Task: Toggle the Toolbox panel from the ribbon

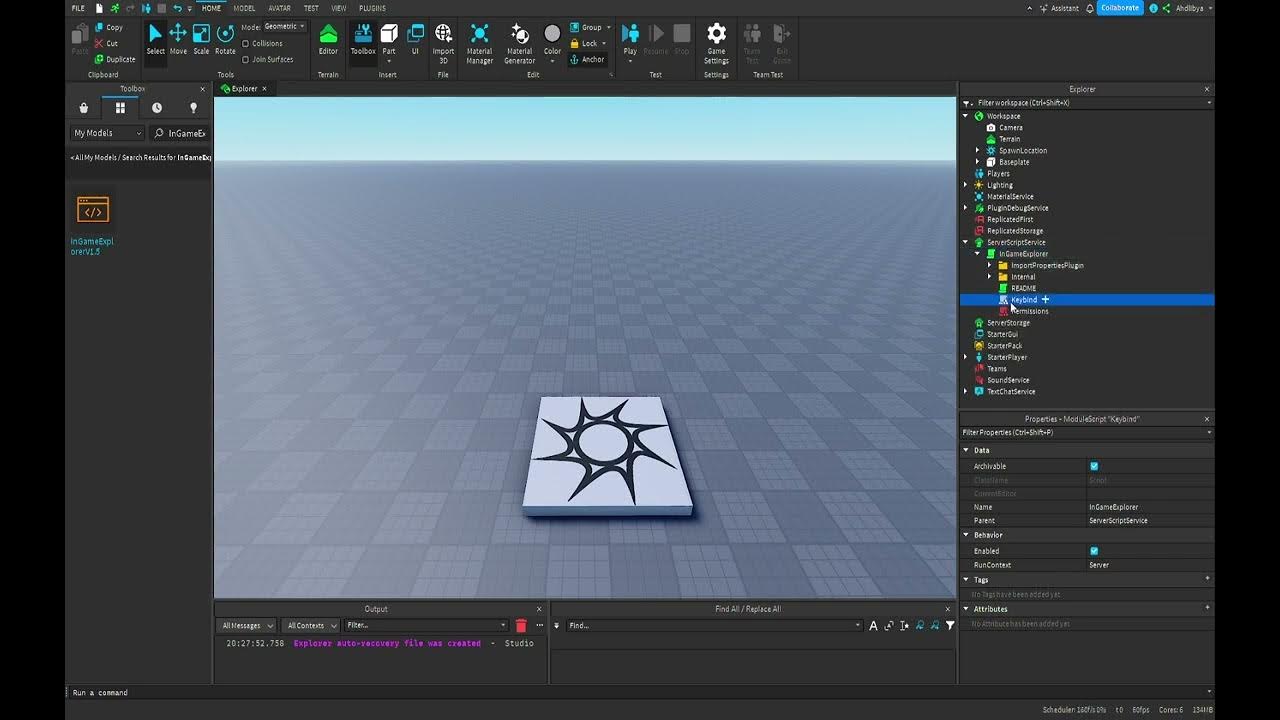Action: click(x=363, y=40)
